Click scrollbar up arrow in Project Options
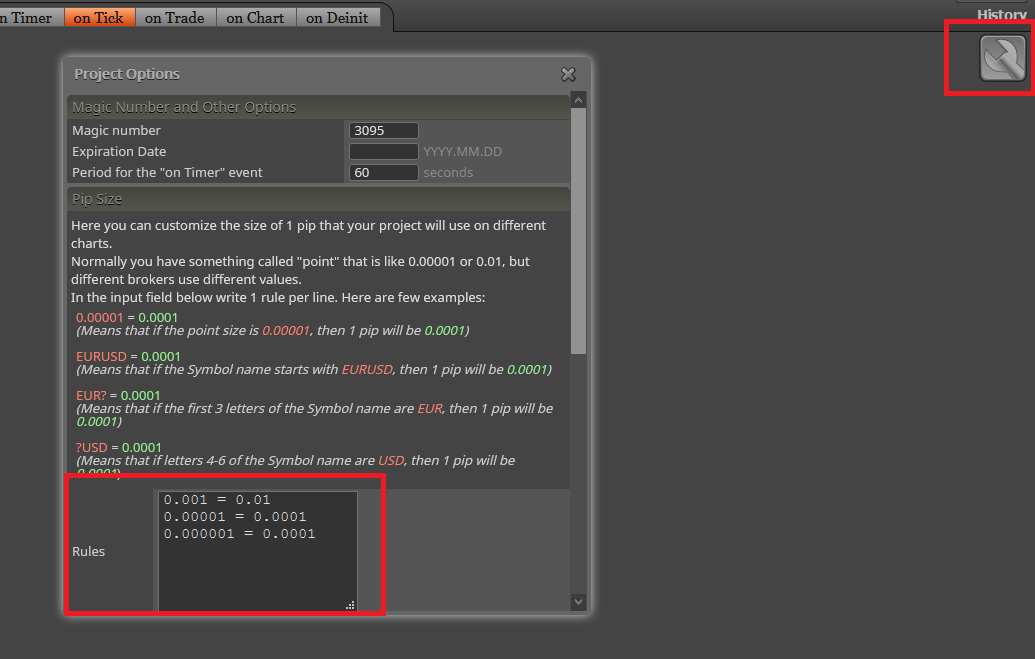 pos(578,100)
